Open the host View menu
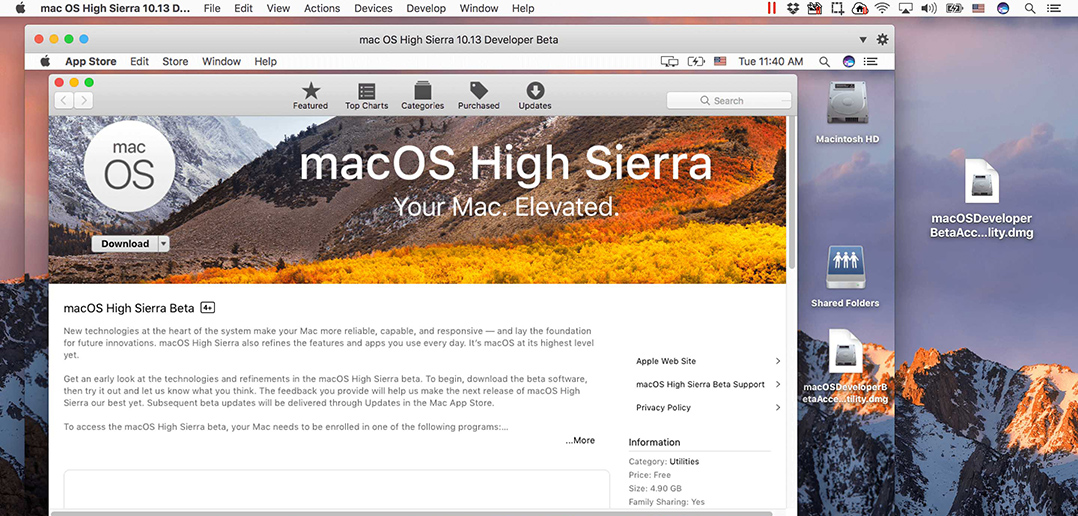The height and width of the screenshot is (516, 1078). pyautogui.click(x=278, y=8)
